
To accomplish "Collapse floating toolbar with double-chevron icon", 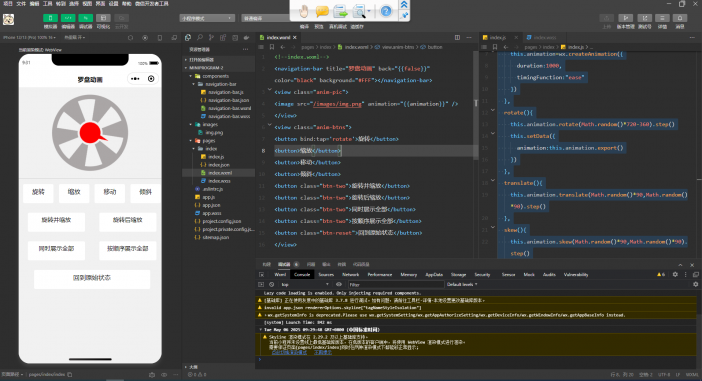I will click(404, 4).
